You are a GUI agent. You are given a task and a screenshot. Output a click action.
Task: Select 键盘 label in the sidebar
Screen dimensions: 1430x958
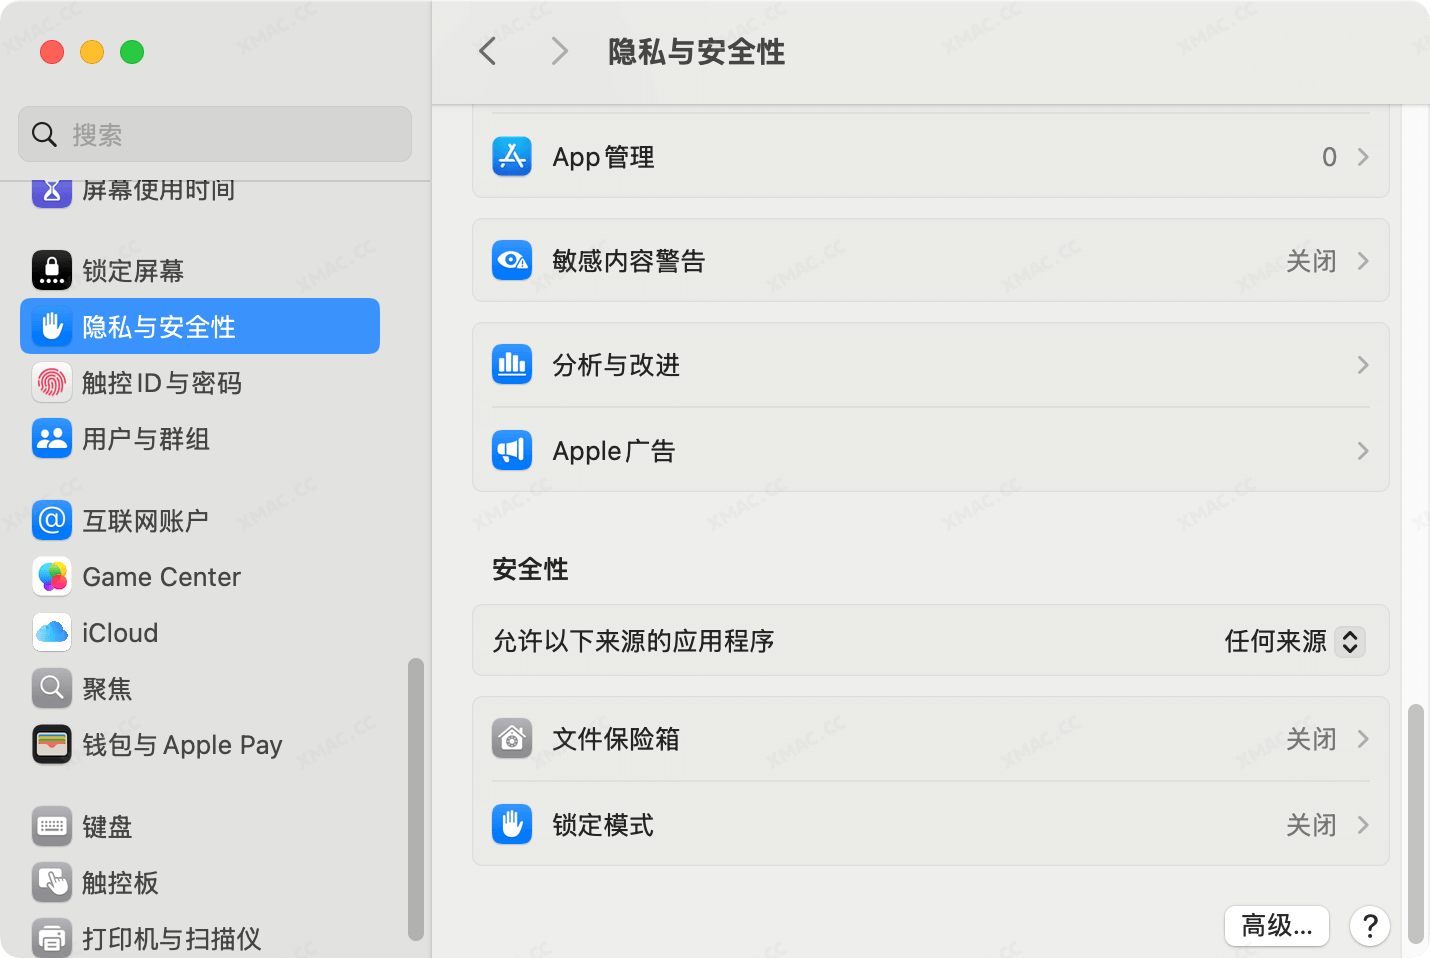pos(107,826)
